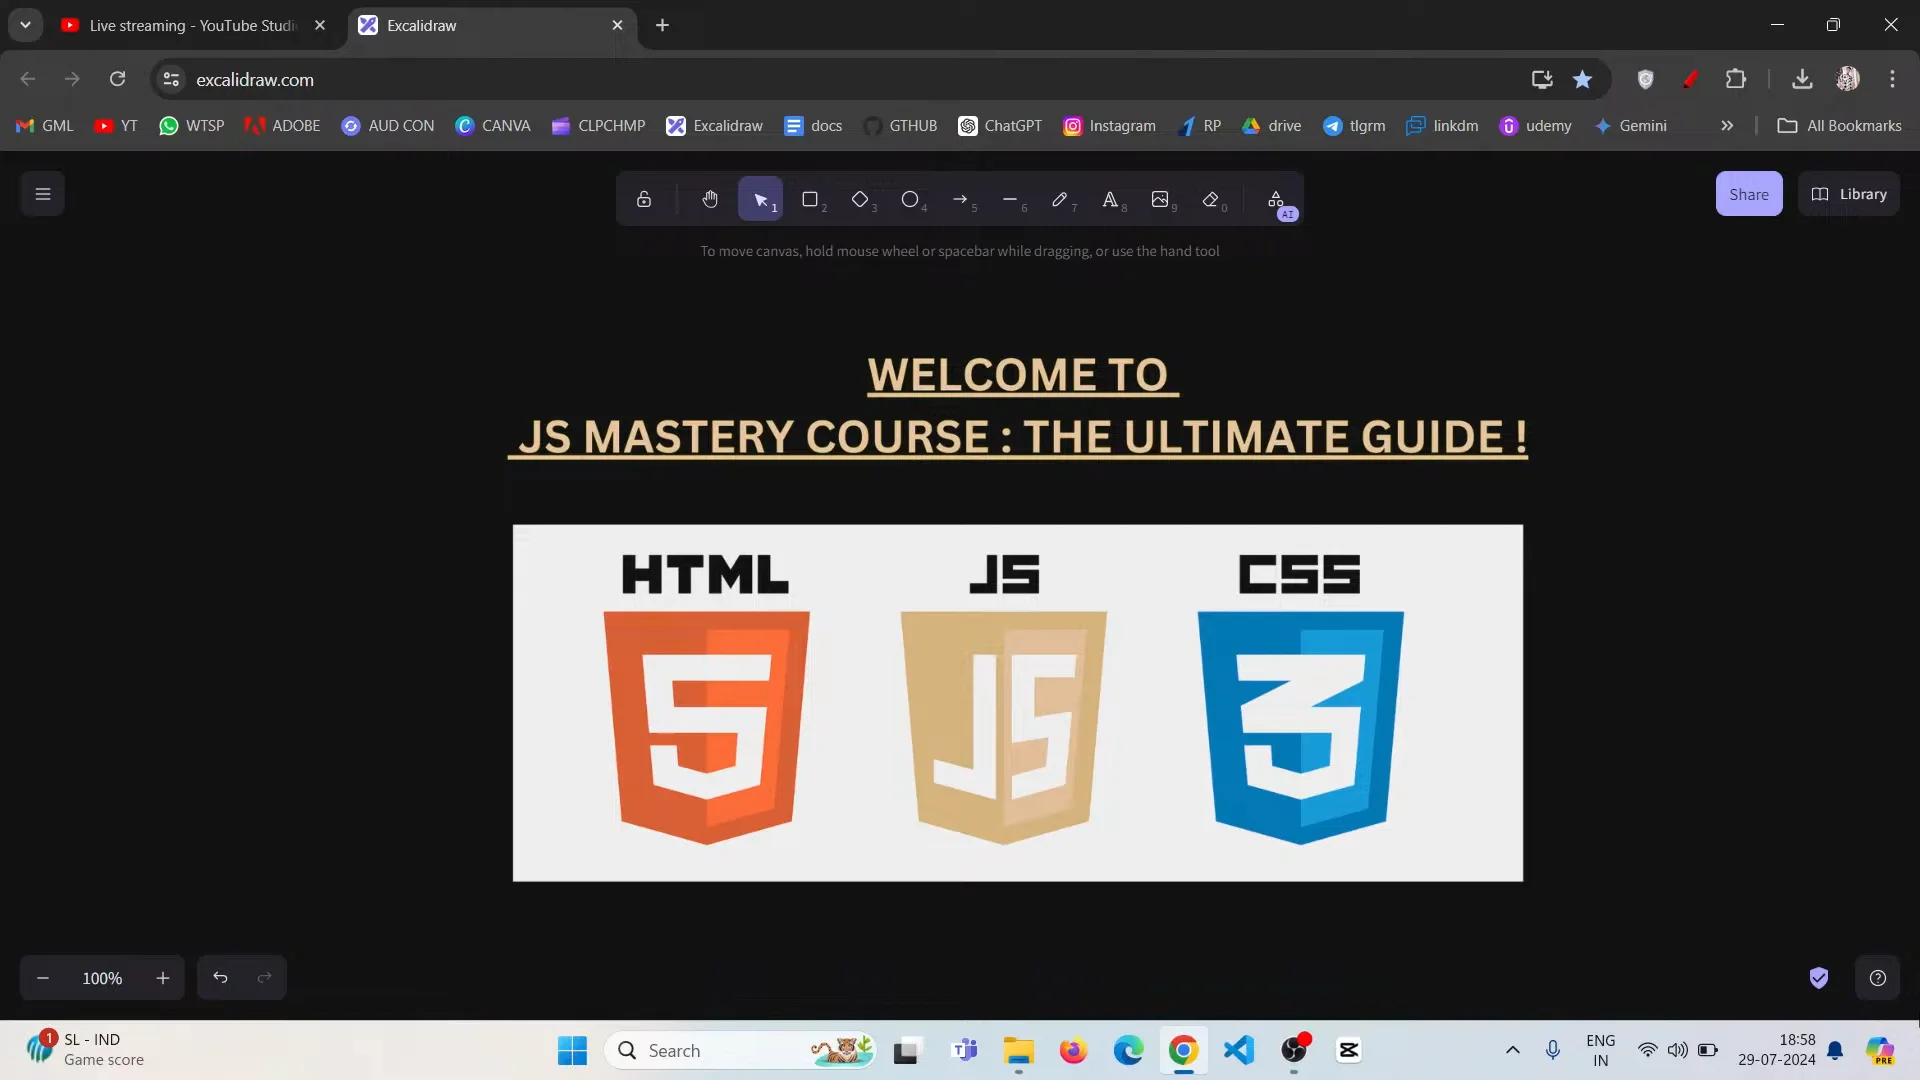The width and height of the screenshot is (1920, 1080).
Task: Open the 18:58 clock and calendar
Action: (x=1777, y=1050)
